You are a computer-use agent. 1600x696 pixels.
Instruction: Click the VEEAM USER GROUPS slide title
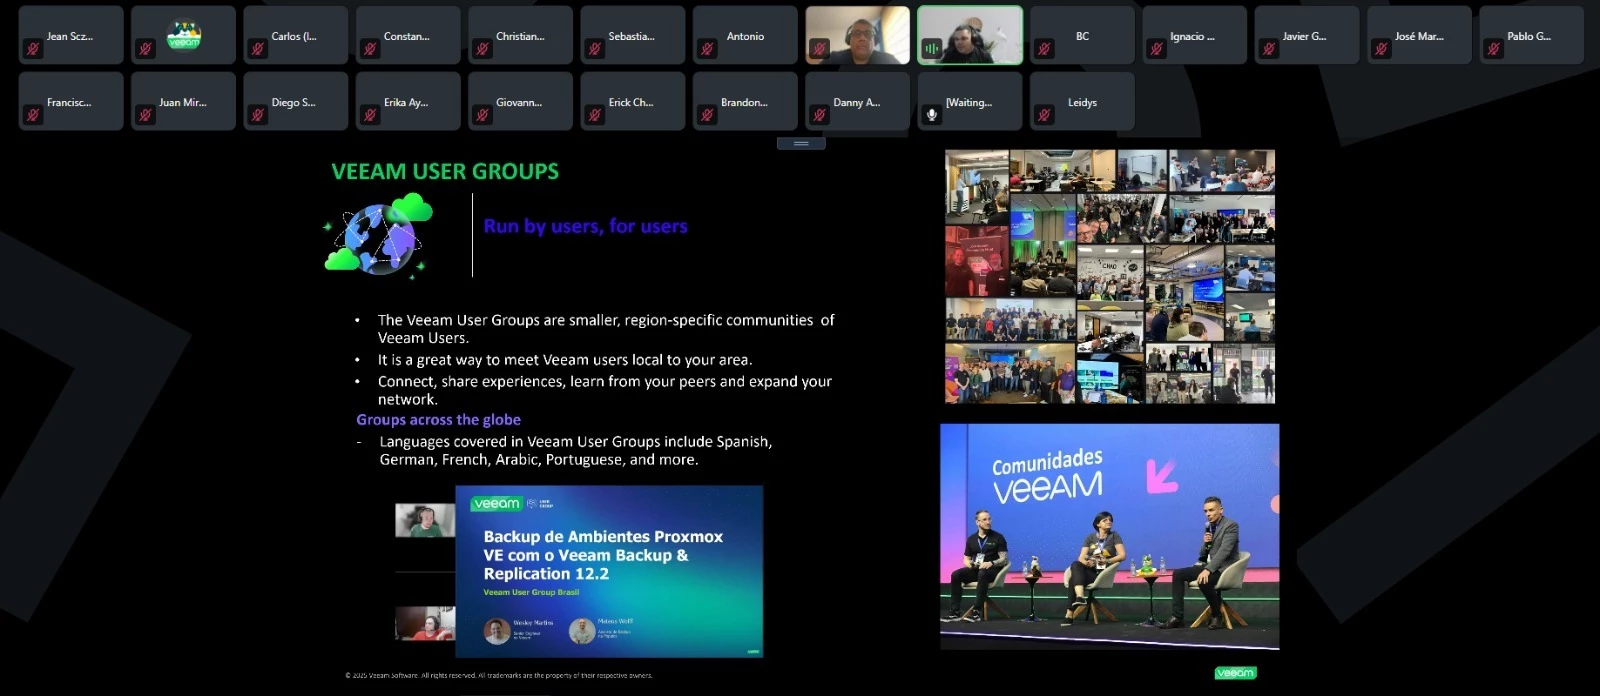(x=445, y=171)
